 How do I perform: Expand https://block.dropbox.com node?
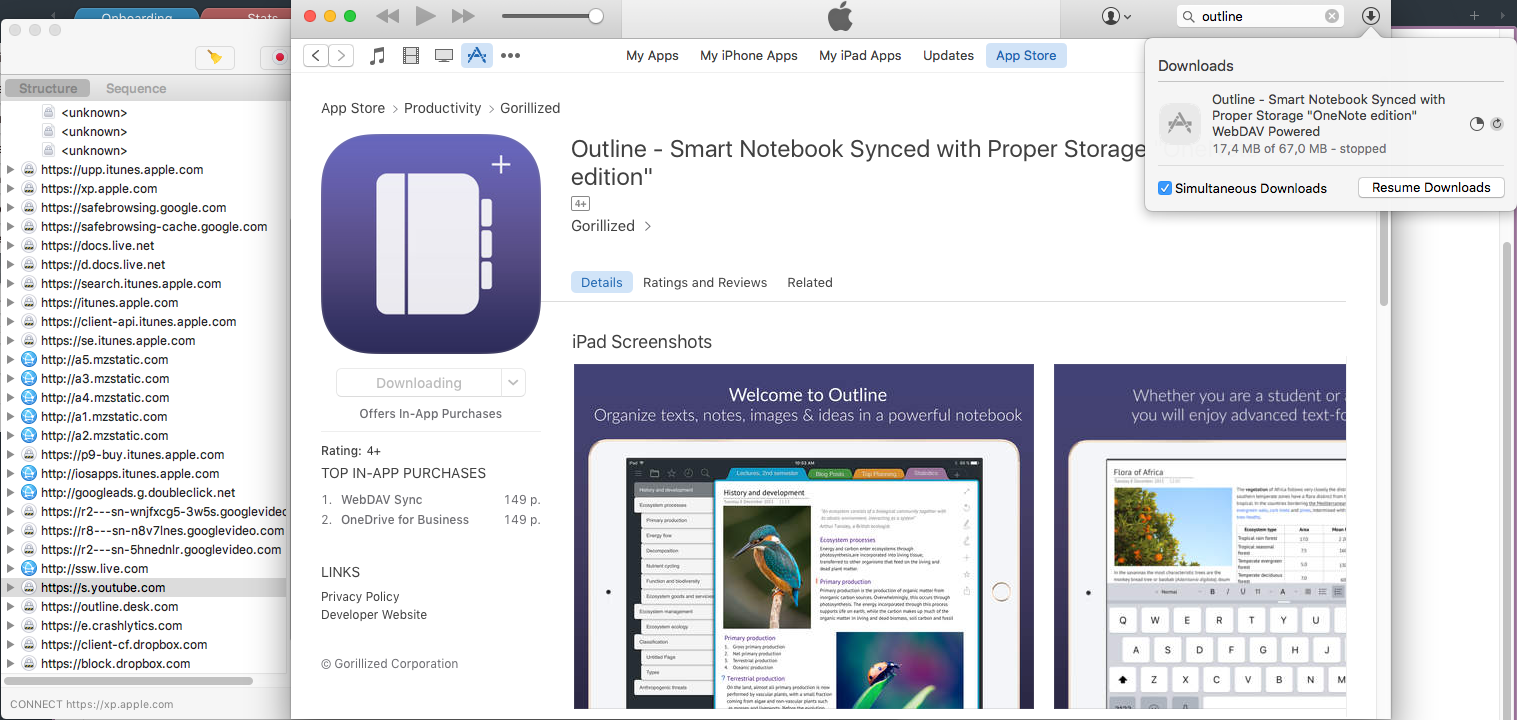pos(11,664)
